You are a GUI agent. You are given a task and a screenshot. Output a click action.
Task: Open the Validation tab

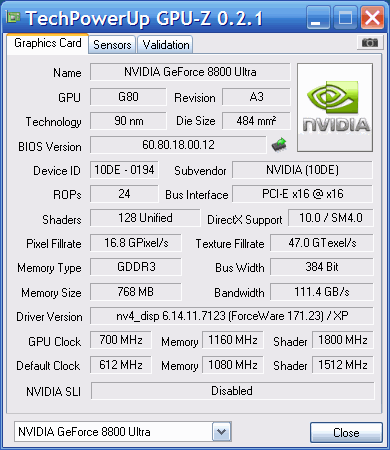pos(166,45)
